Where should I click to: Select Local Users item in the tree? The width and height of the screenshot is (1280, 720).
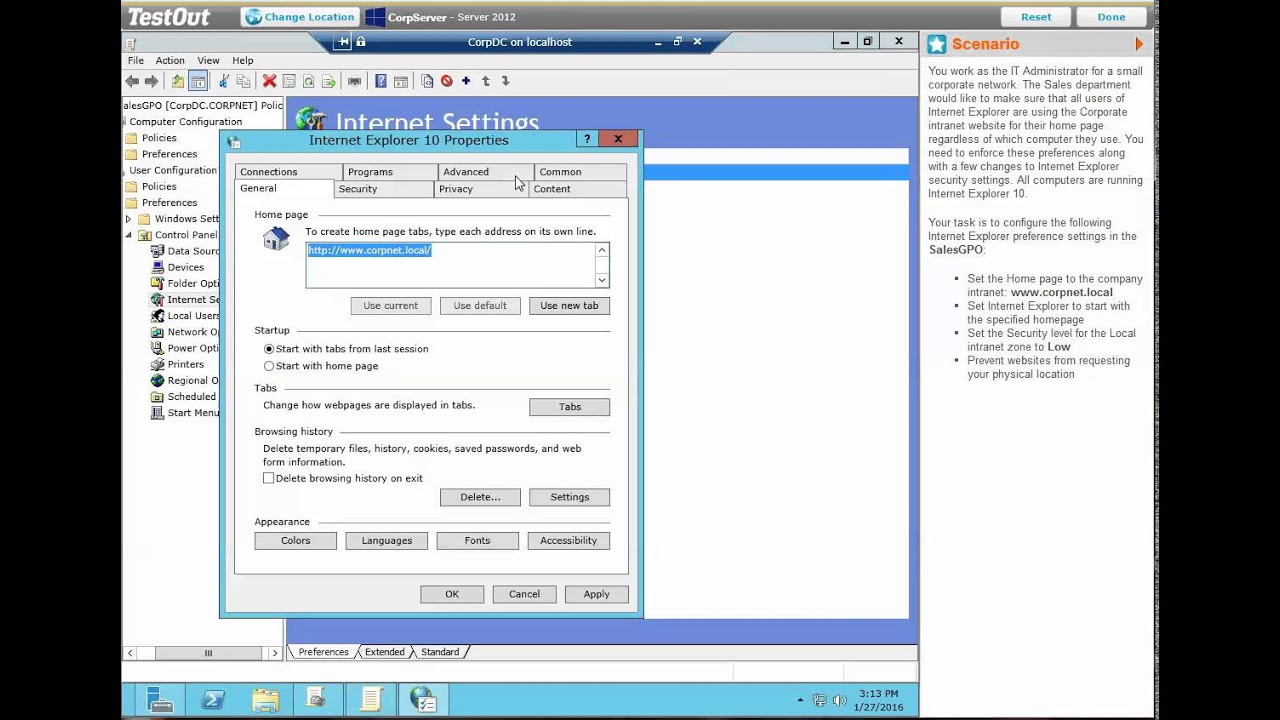186,315
